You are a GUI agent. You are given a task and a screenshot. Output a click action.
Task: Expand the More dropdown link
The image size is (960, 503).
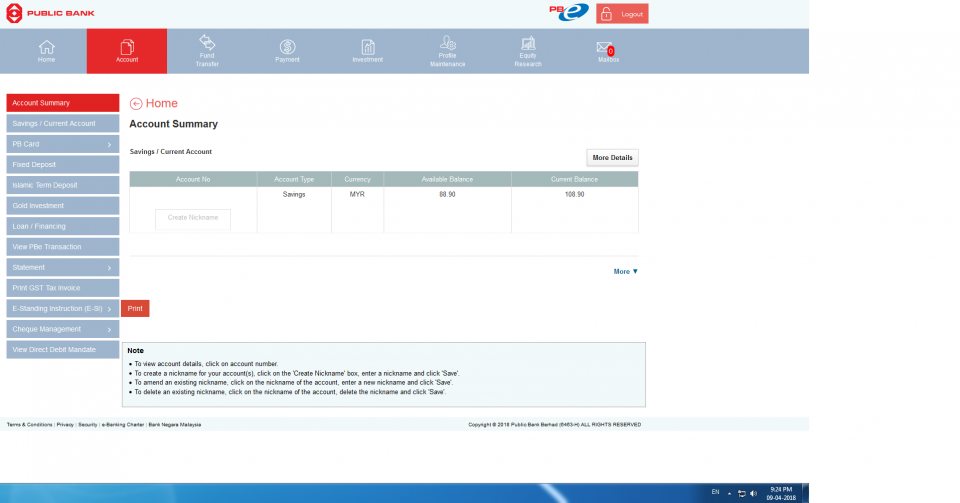point(626,271)
